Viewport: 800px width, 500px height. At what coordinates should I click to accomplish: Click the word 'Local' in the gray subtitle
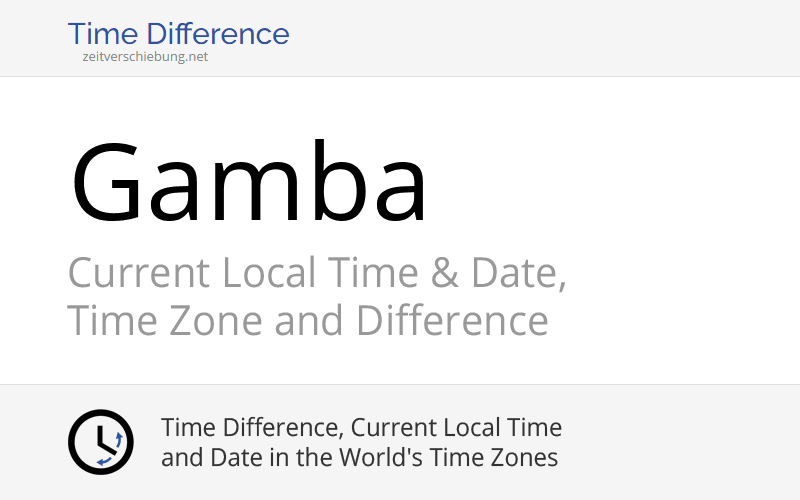click(271, 273)
